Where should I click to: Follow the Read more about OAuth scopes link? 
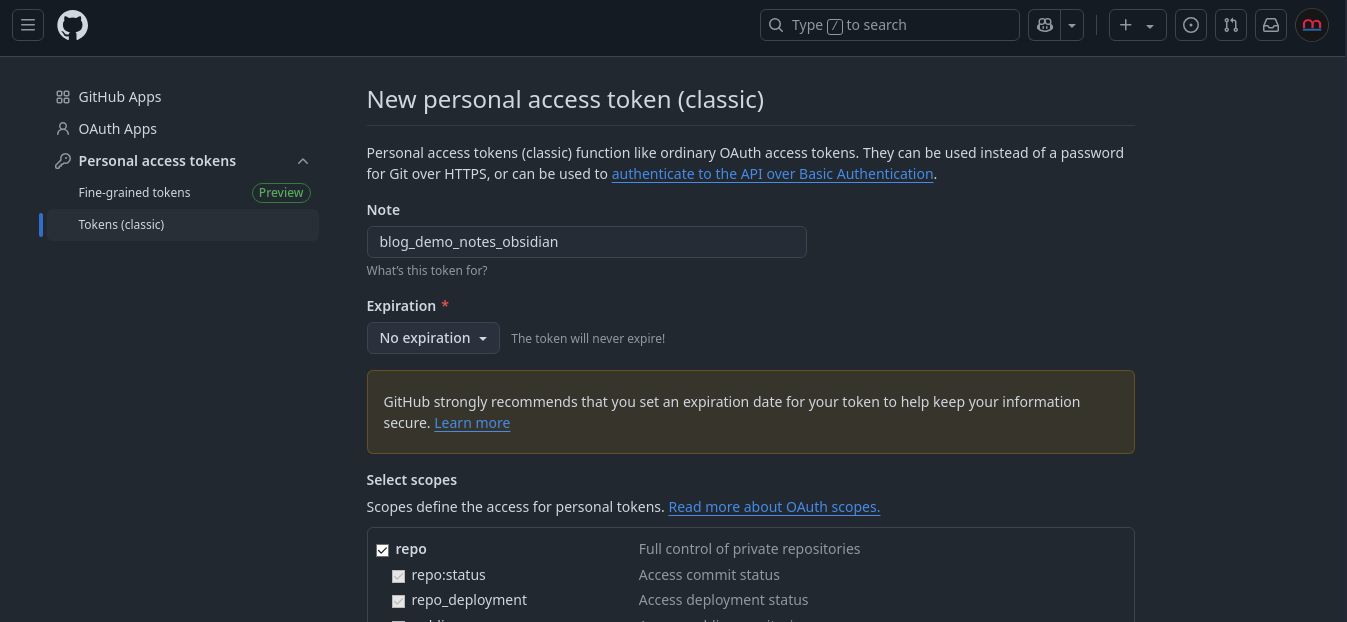pyautogui.click(x=774, y=507)
